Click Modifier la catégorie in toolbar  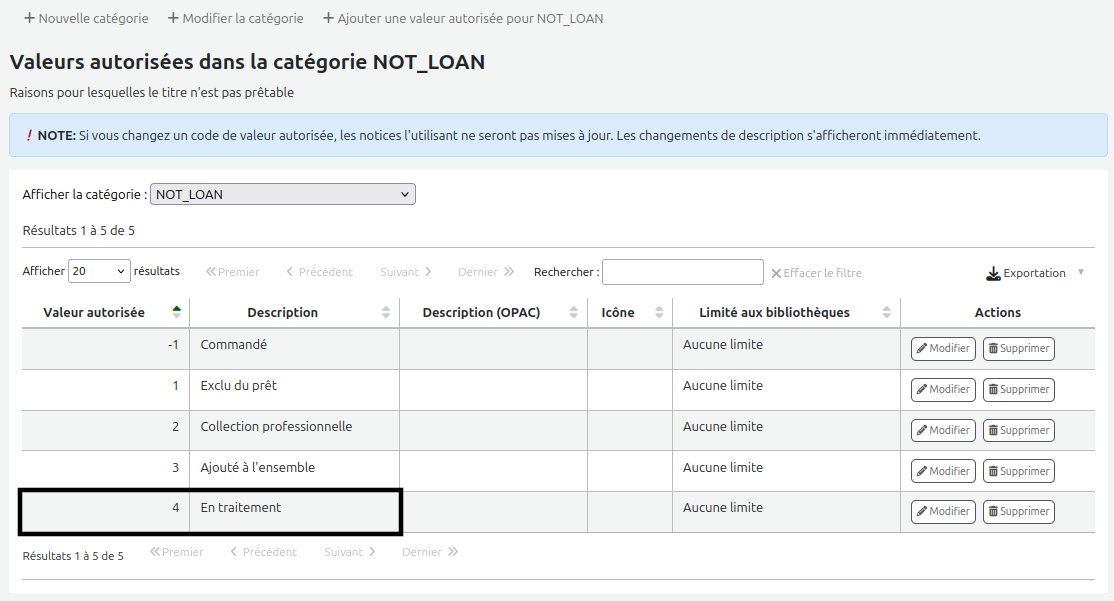click(235, 18)
